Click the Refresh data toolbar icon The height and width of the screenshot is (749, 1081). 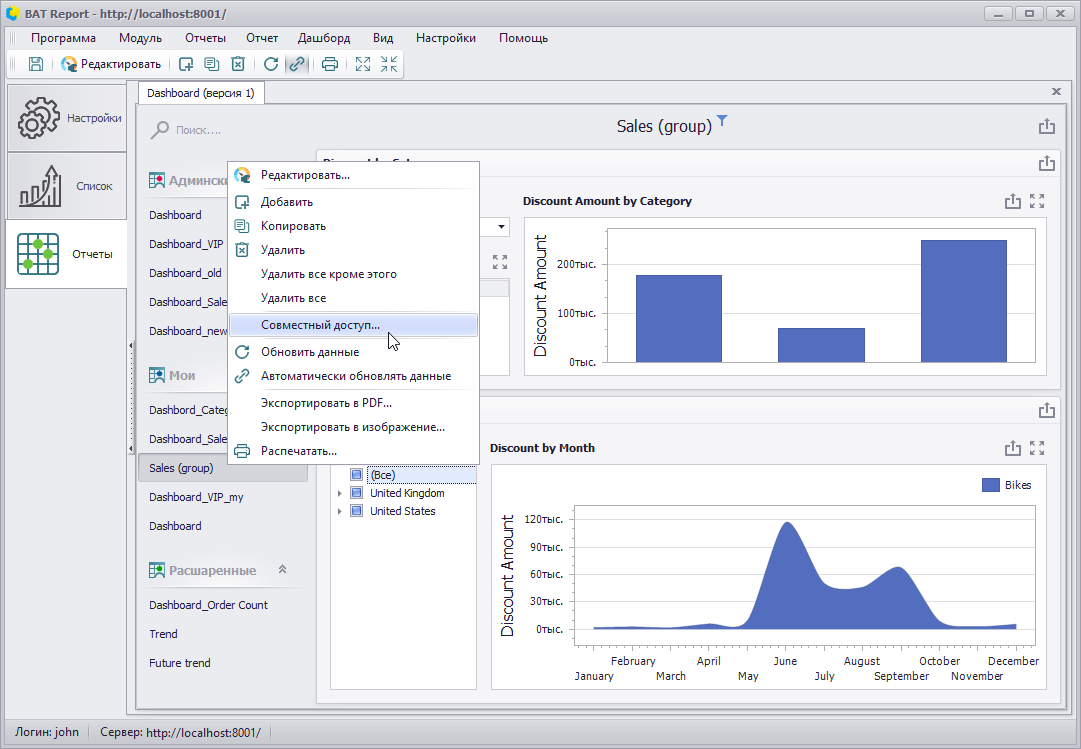point(271,64)
